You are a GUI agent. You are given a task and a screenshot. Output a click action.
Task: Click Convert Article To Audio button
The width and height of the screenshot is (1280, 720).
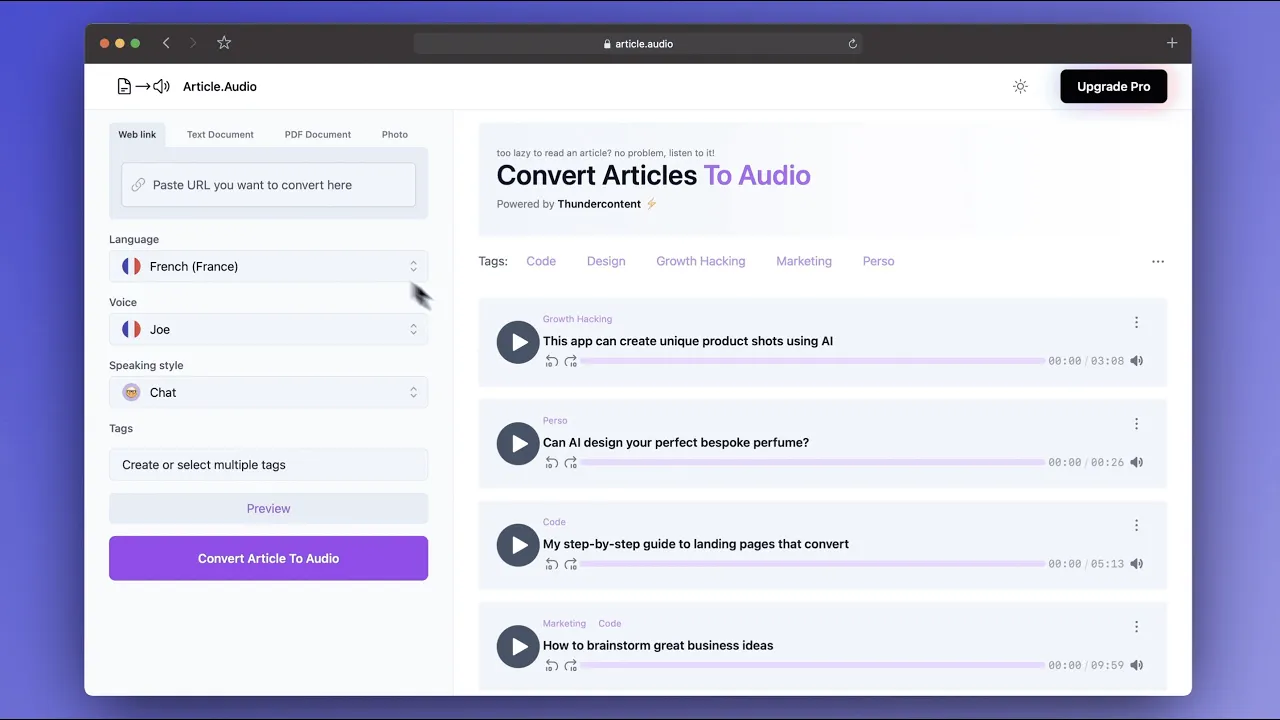click(268, 558)
